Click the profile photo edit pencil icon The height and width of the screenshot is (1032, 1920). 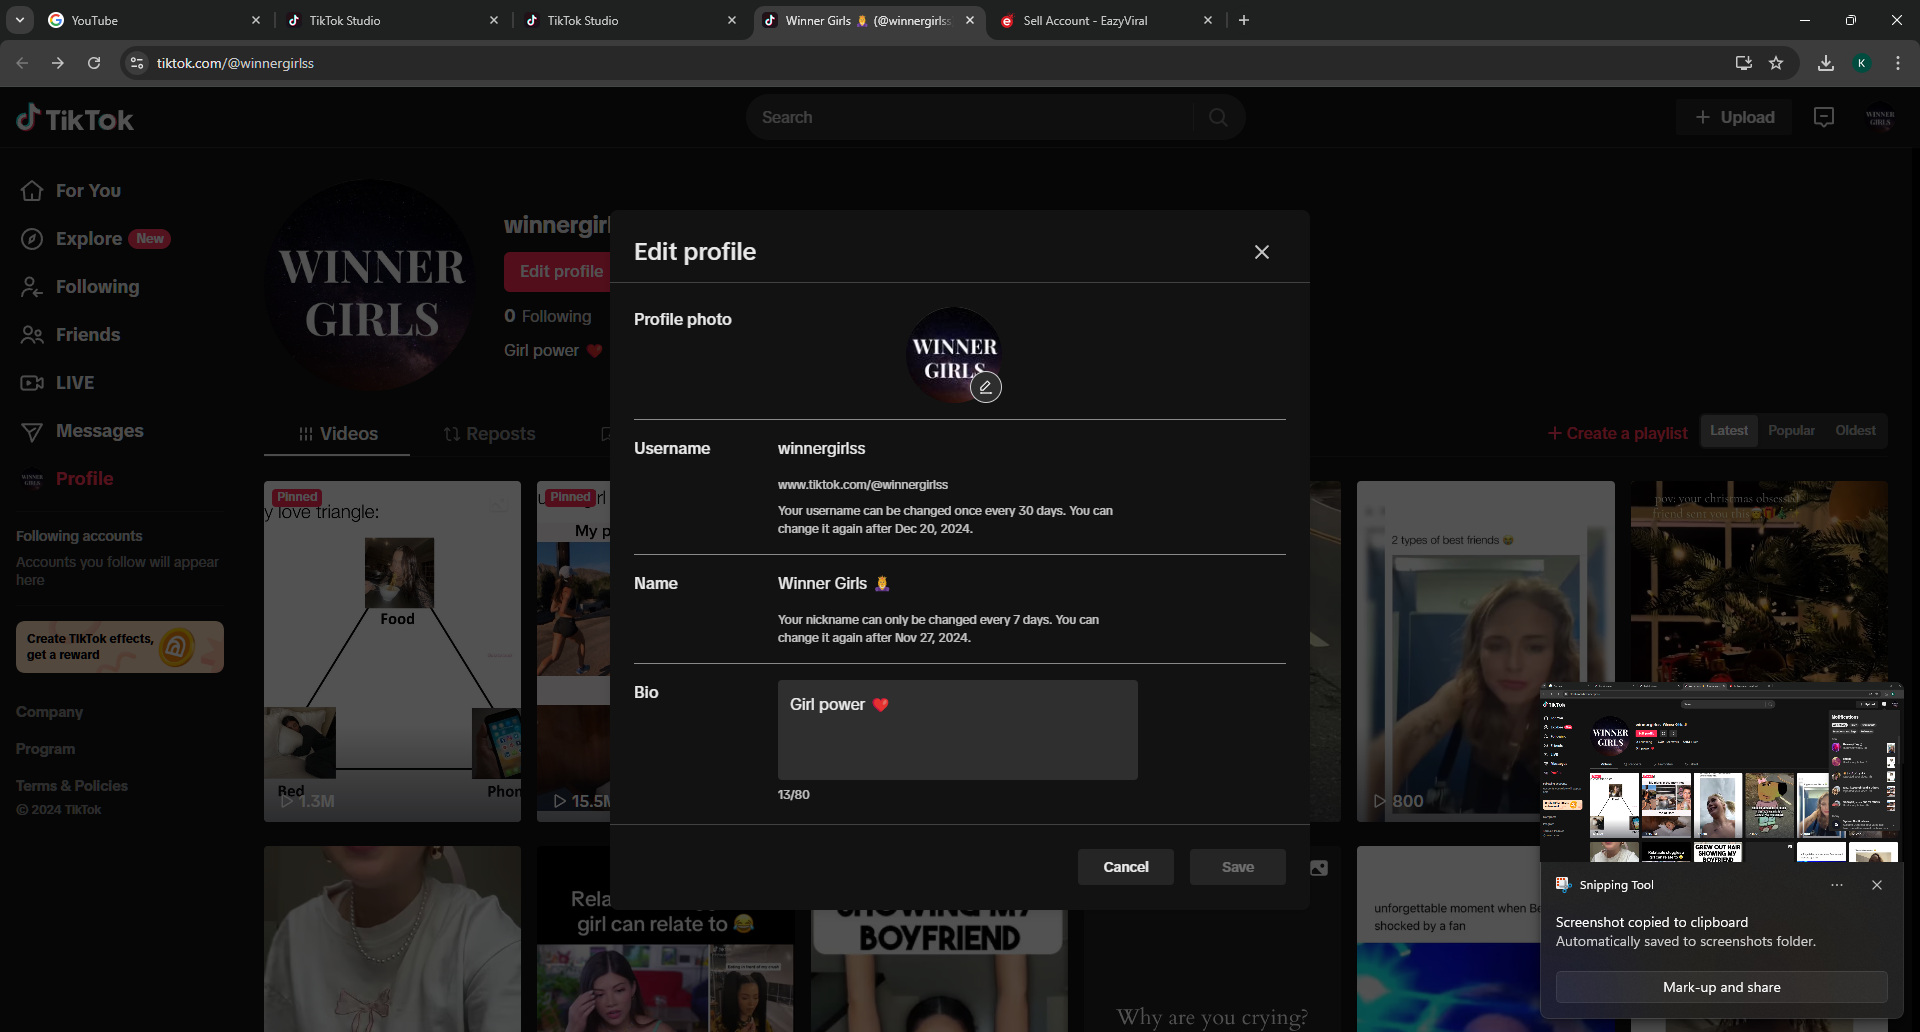click(986, 387)
